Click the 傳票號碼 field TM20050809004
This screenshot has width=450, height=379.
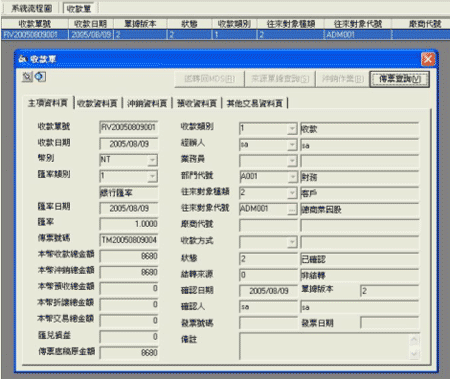[x=129, y=240]
